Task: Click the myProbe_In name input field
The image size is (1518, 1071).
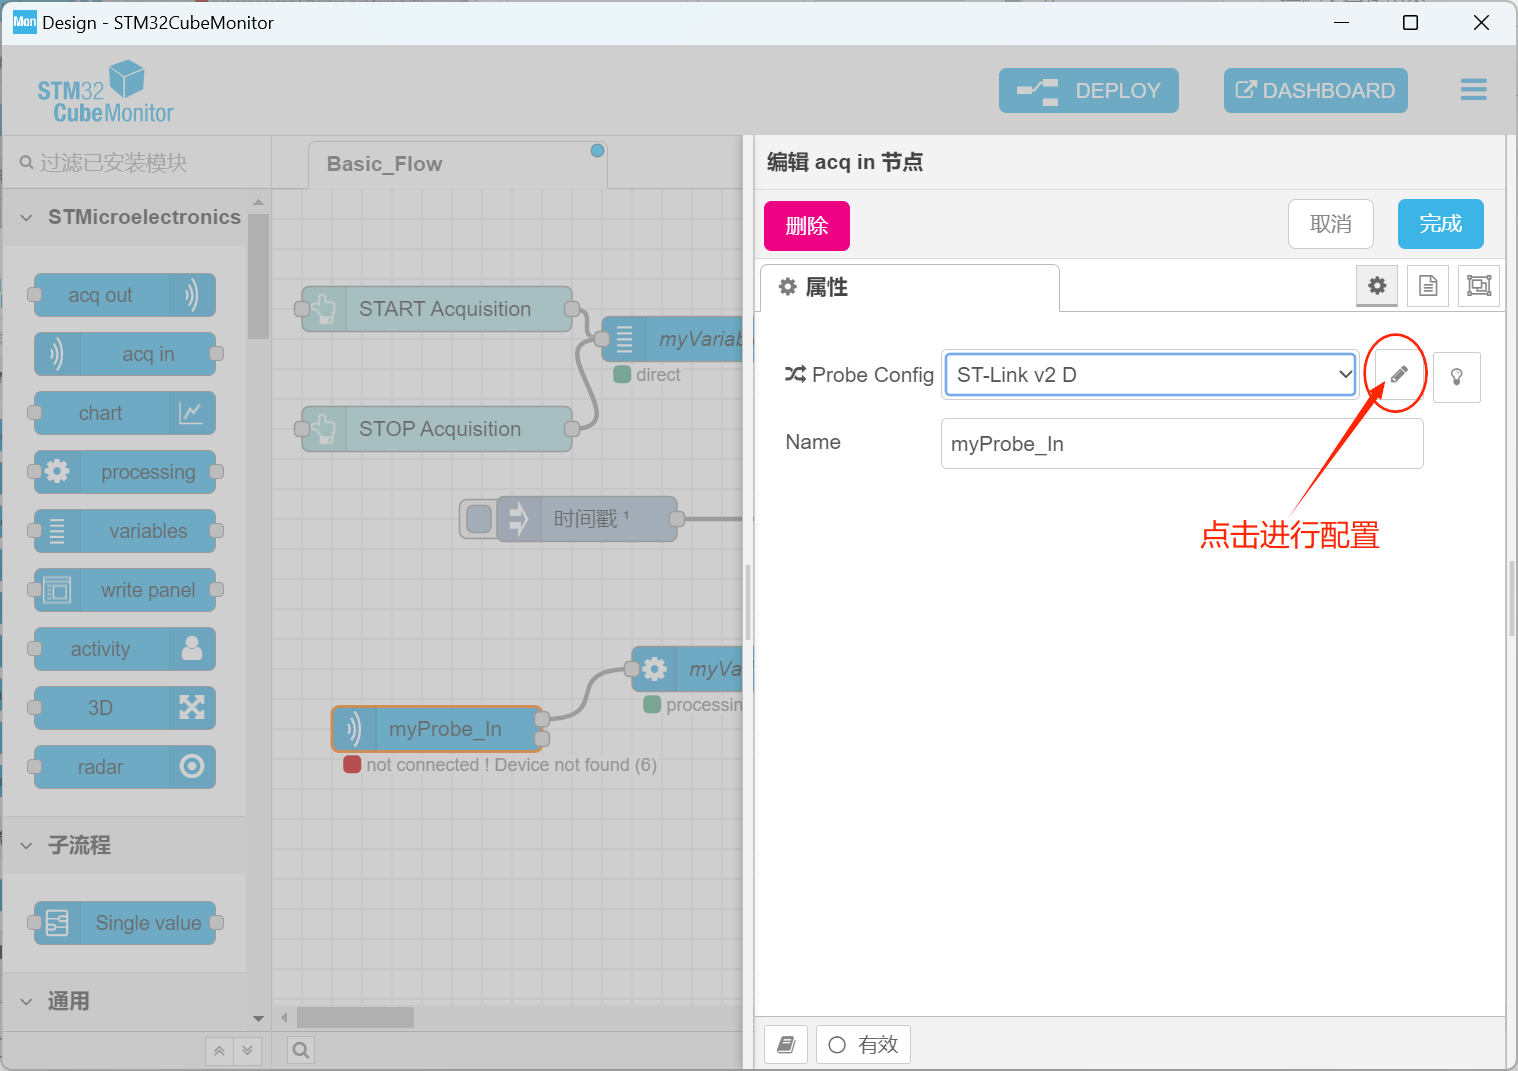Action: click(x=1181, y=443)
